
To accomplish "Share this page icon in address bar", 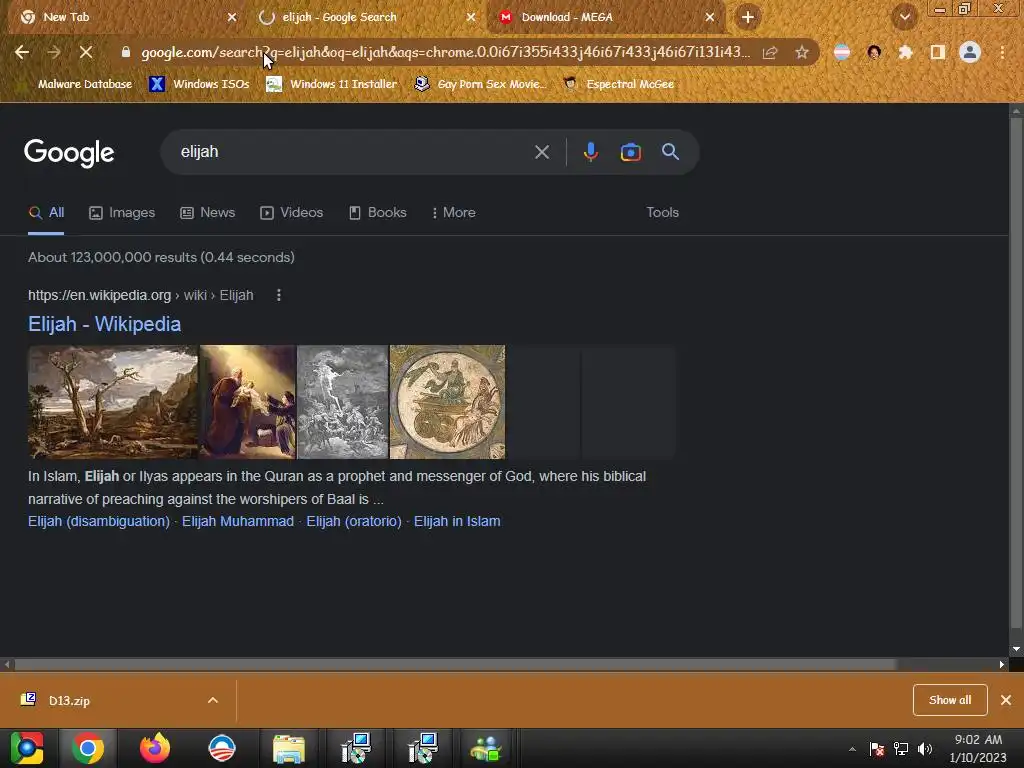I will click(770, 52).
